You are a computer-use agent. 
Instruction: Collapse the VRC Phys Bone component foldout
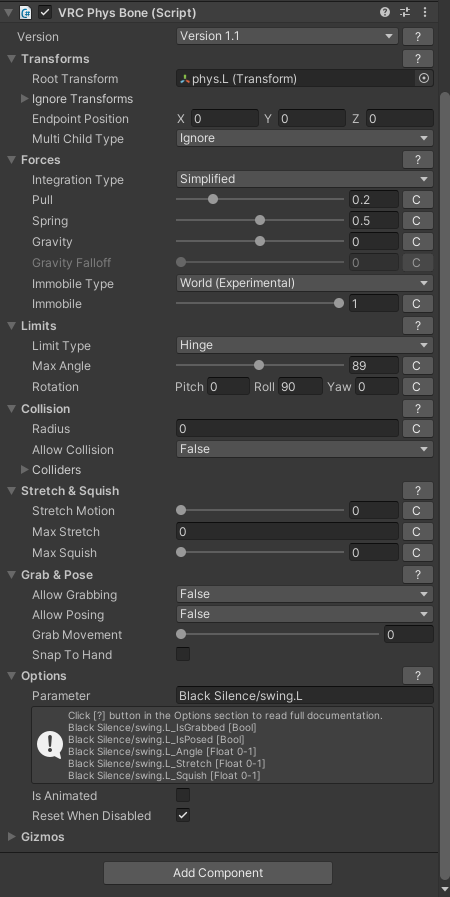point(8,12)
